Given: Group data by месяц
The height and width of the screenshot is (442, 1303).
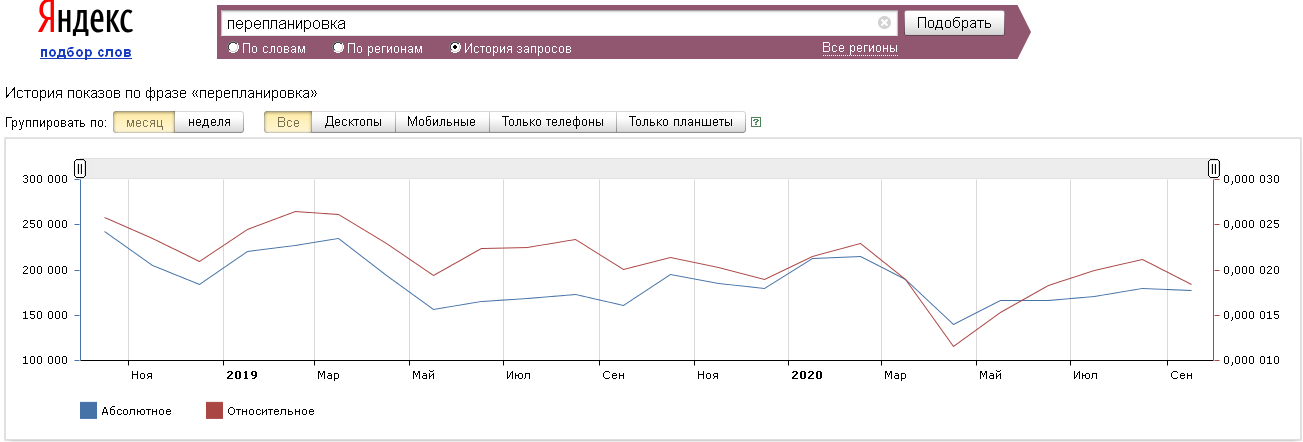Looking at the screenshot, I should [x=144, y=122].
